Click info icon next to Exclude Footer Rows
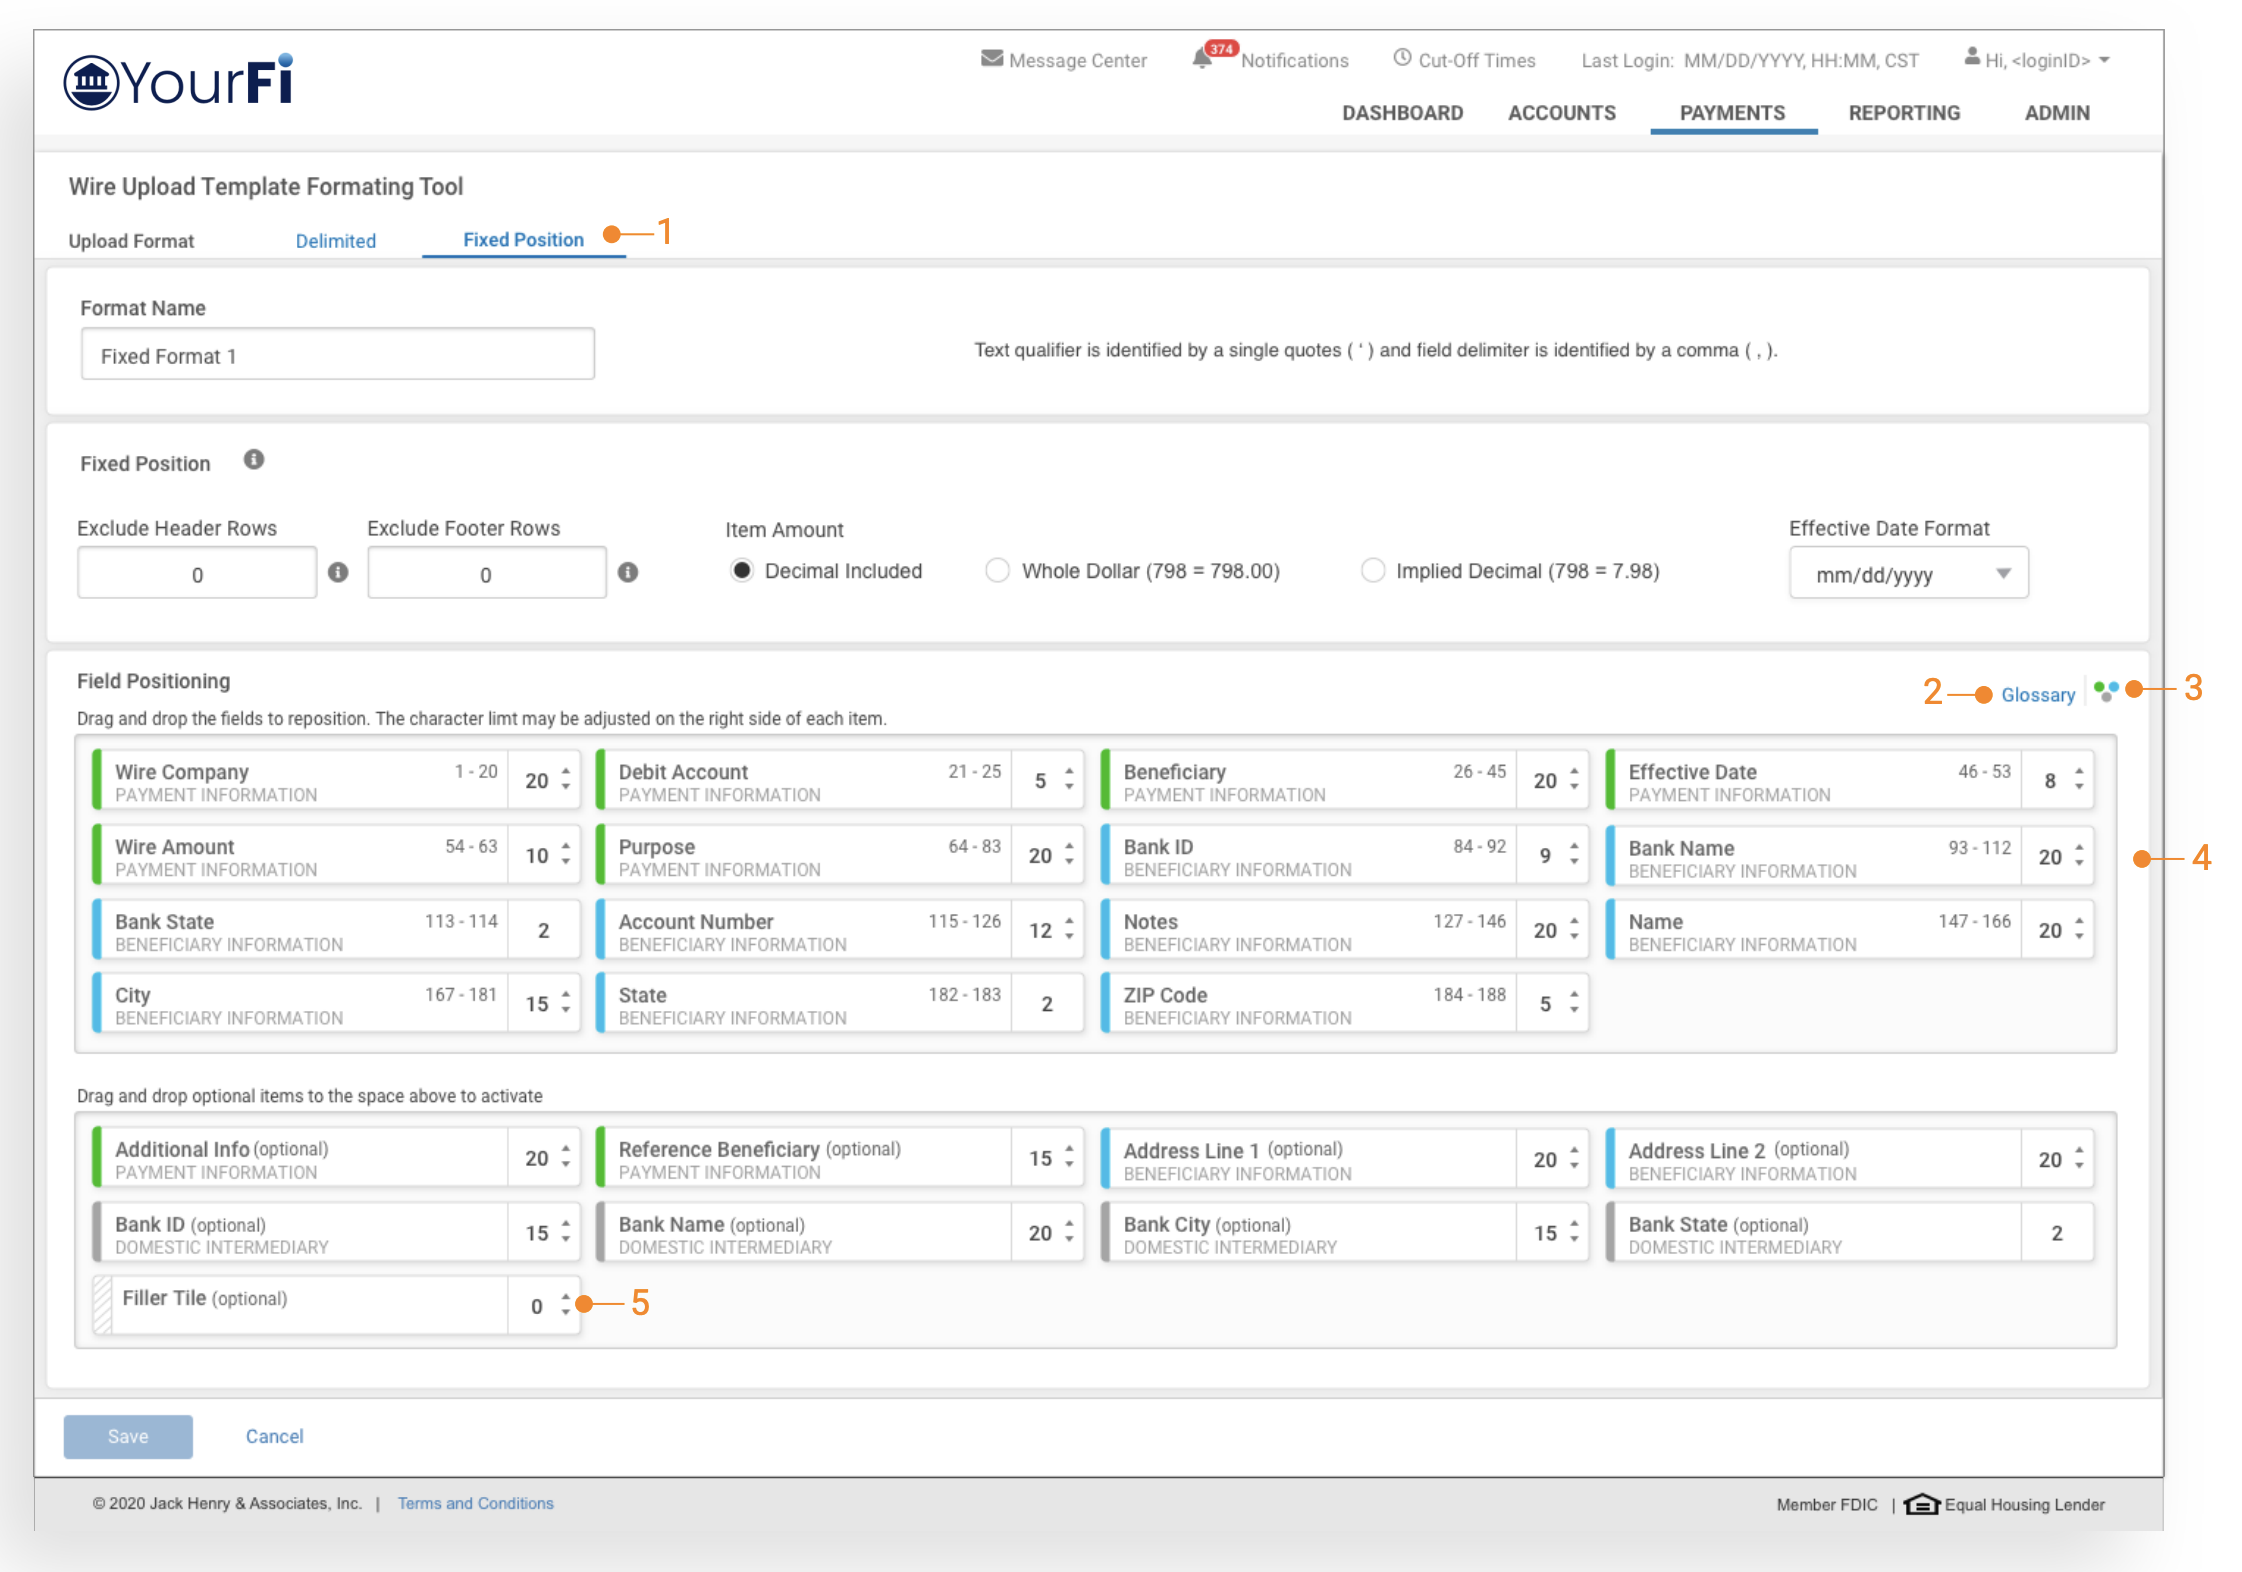Image resolution: width=2242 pixels, height=1572 pixels. pyautogui.click(x=628, y=572)
